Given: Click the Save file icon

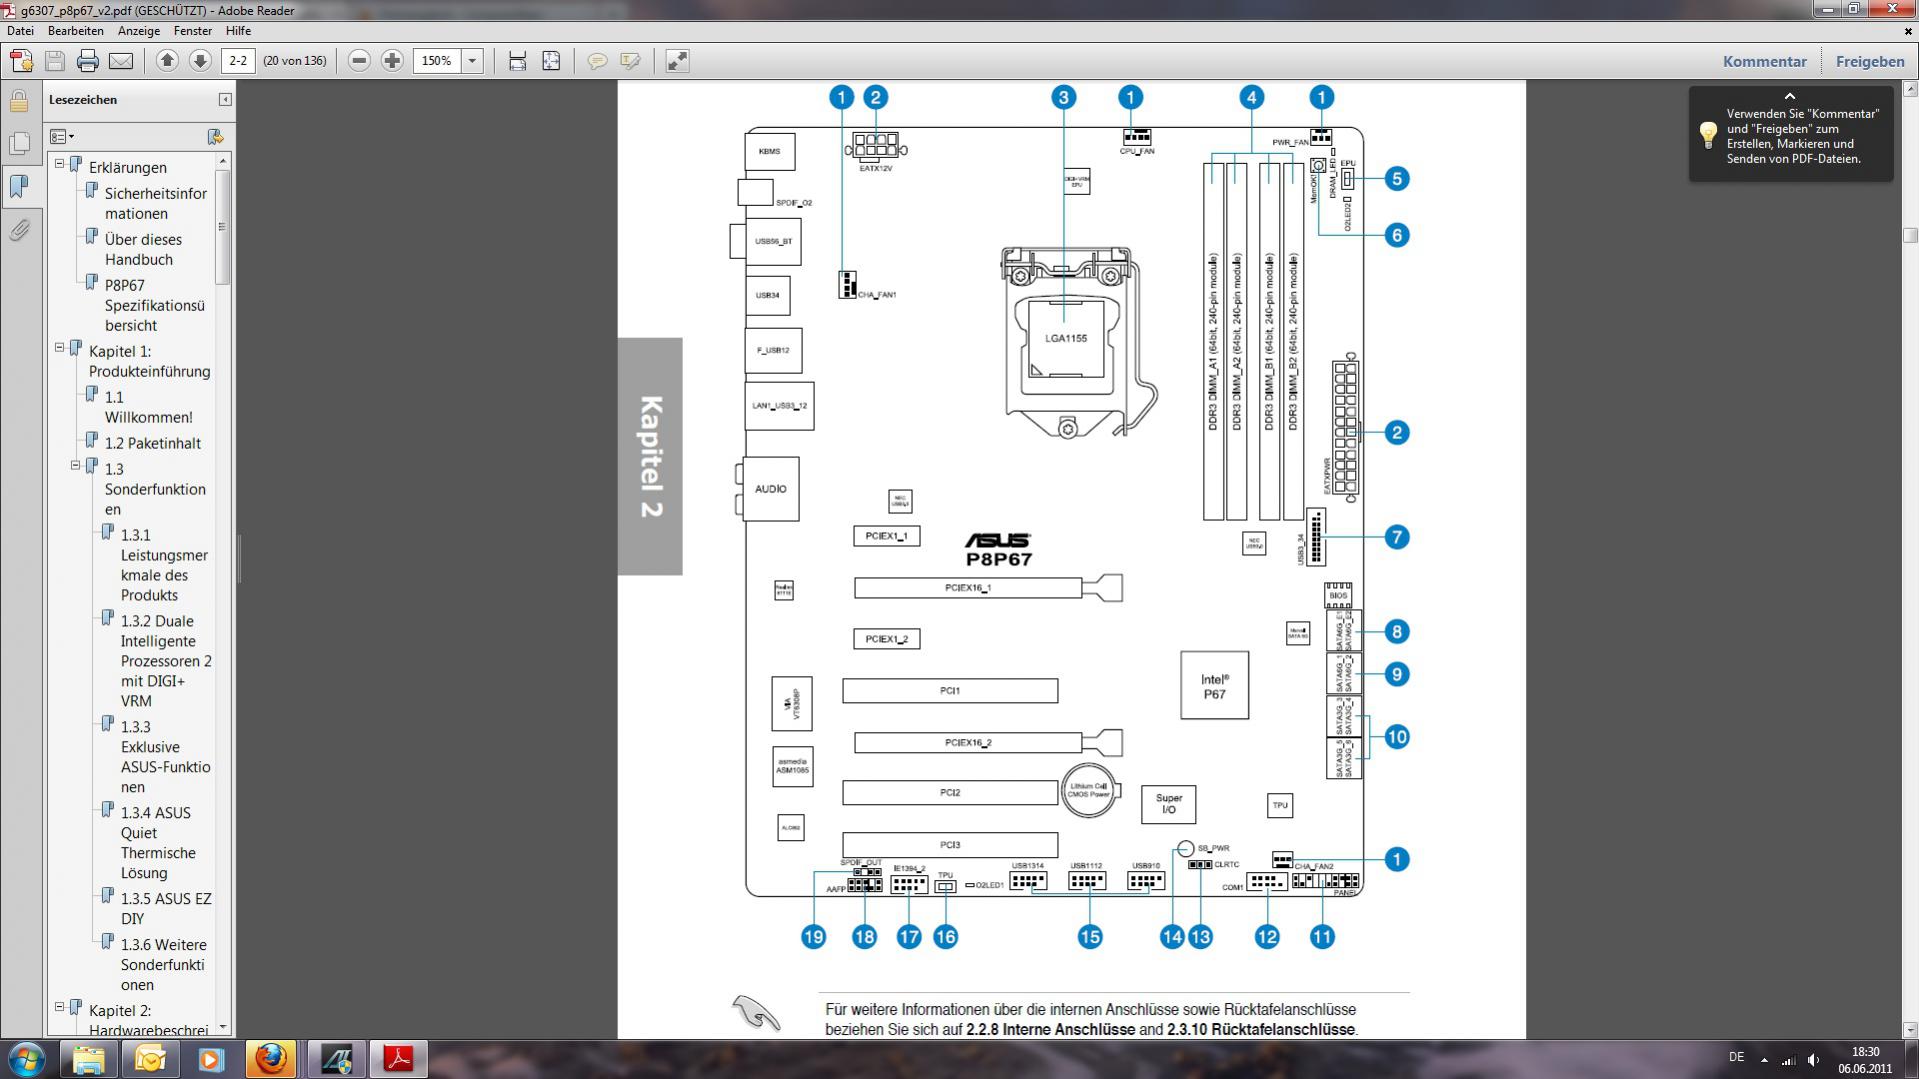Looking at the screenshot, I should (55, 61).
